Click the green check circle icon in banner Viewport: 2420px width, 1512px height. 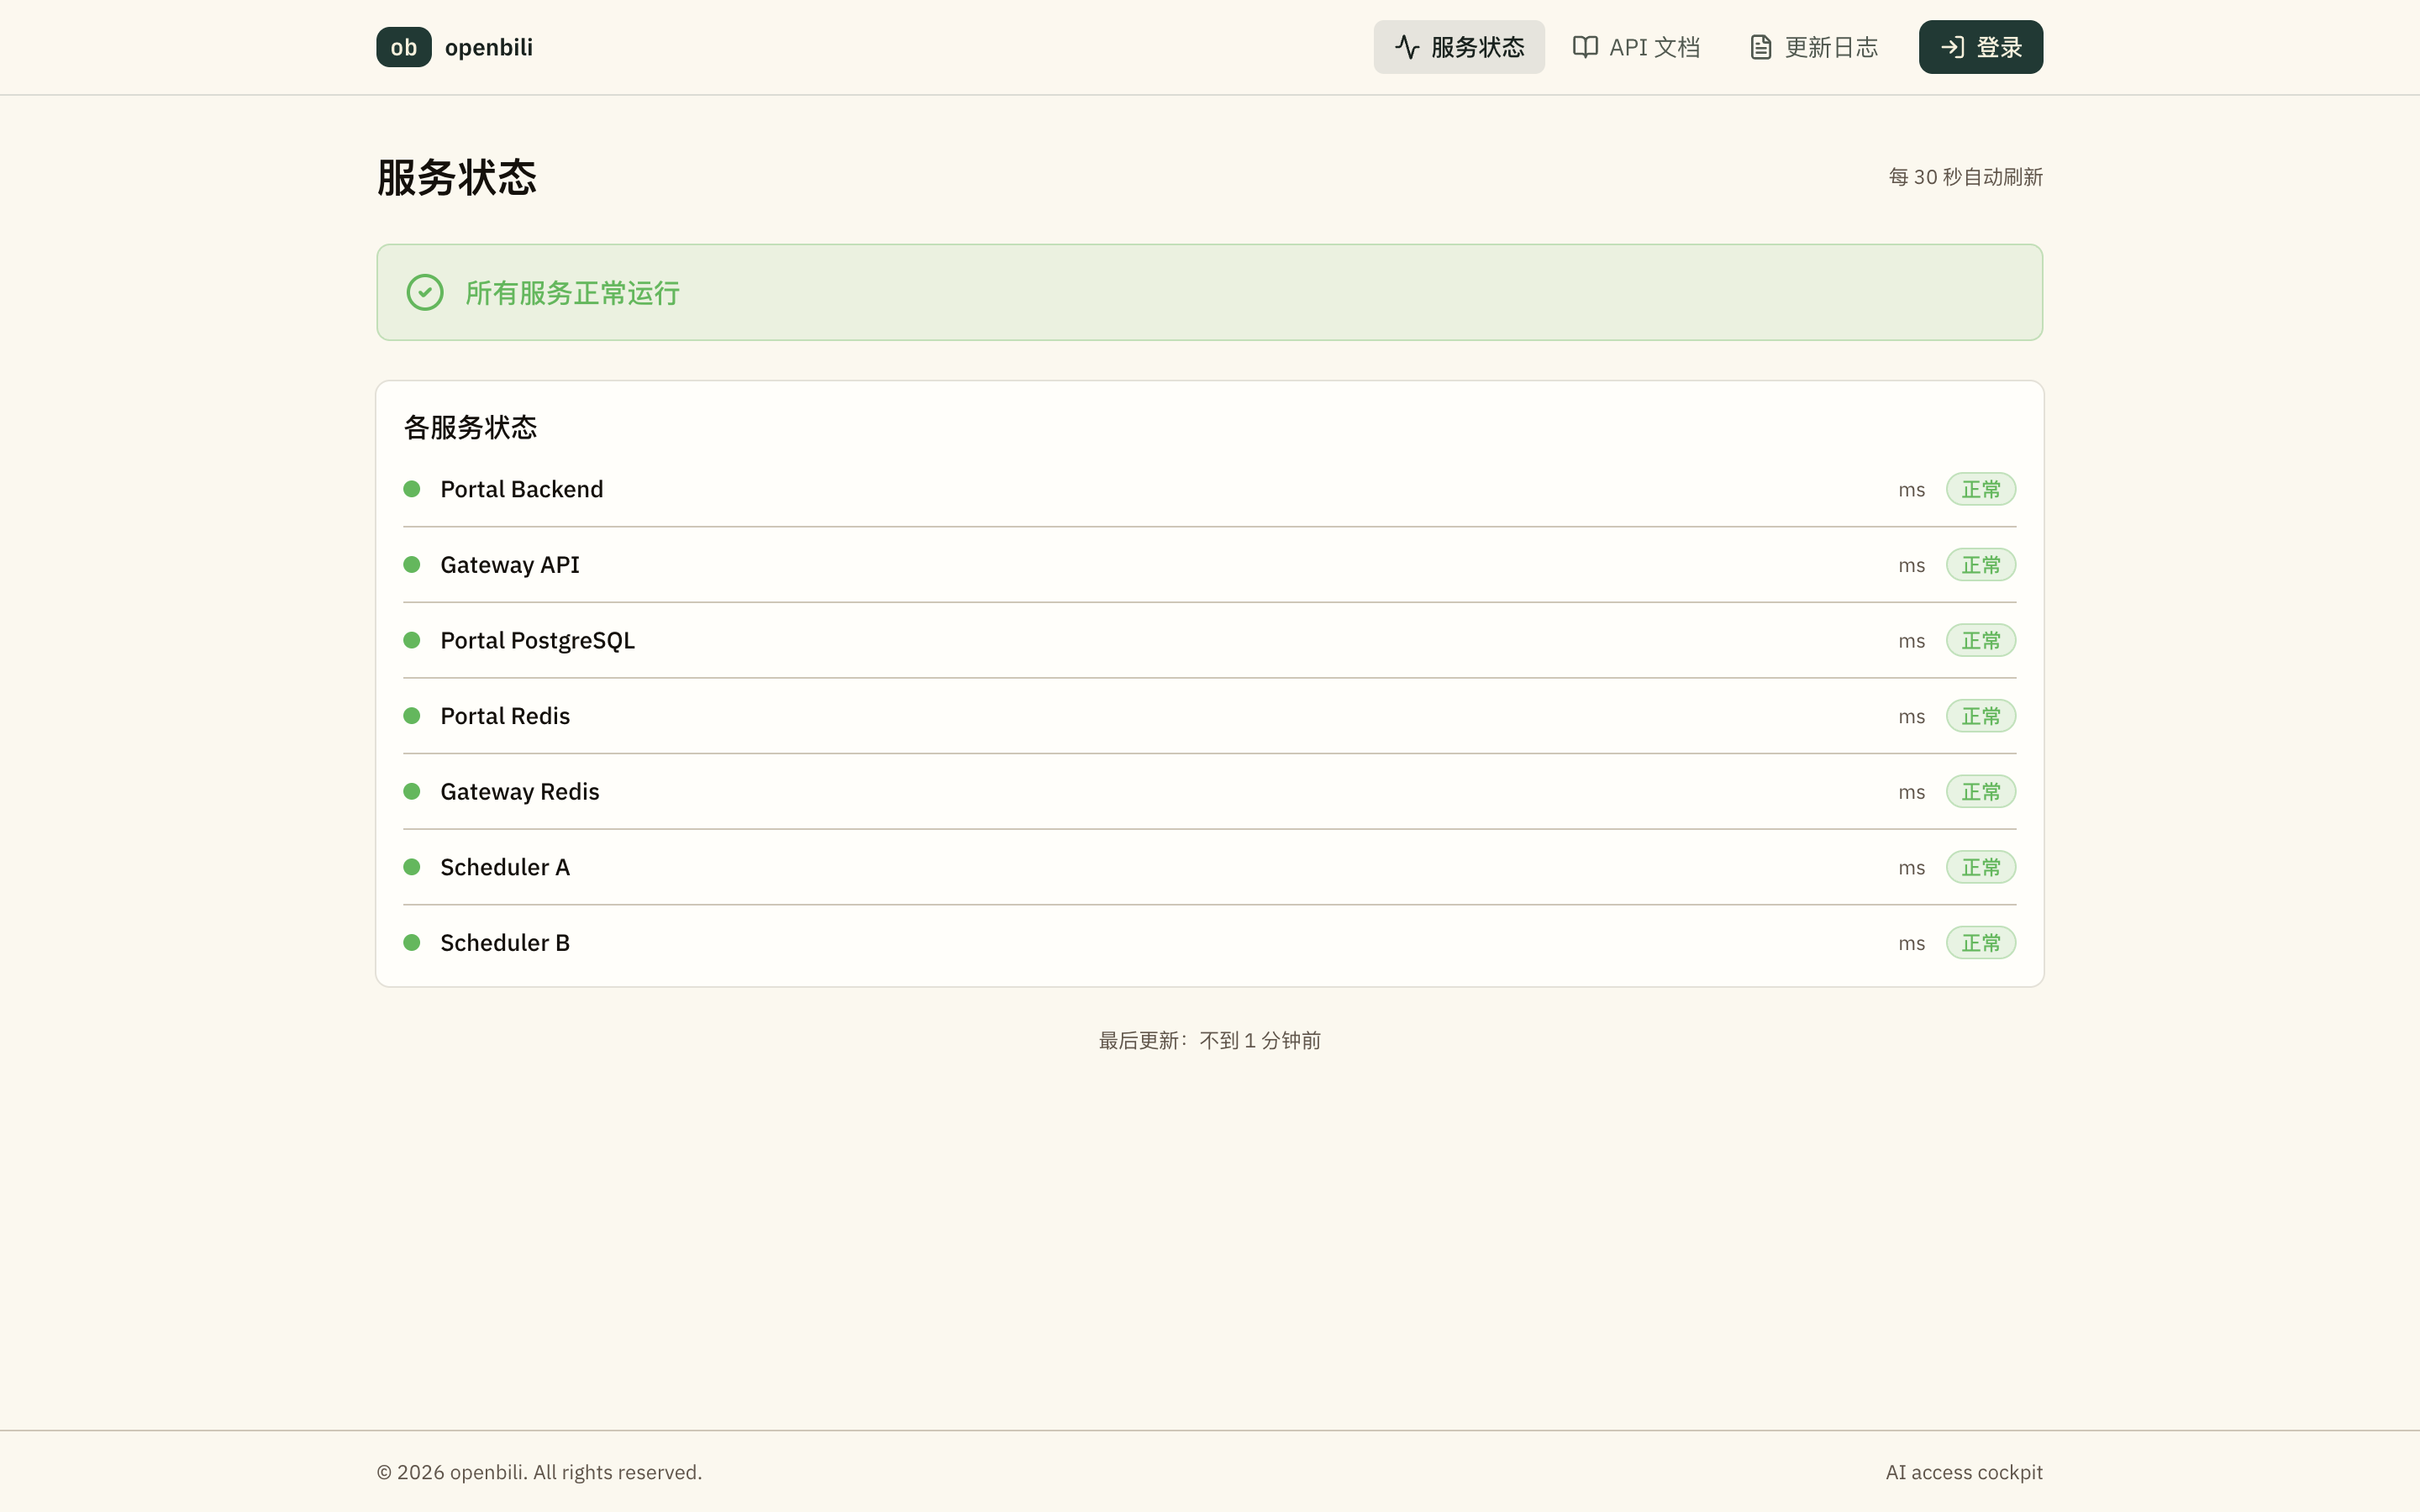point(425,292)
